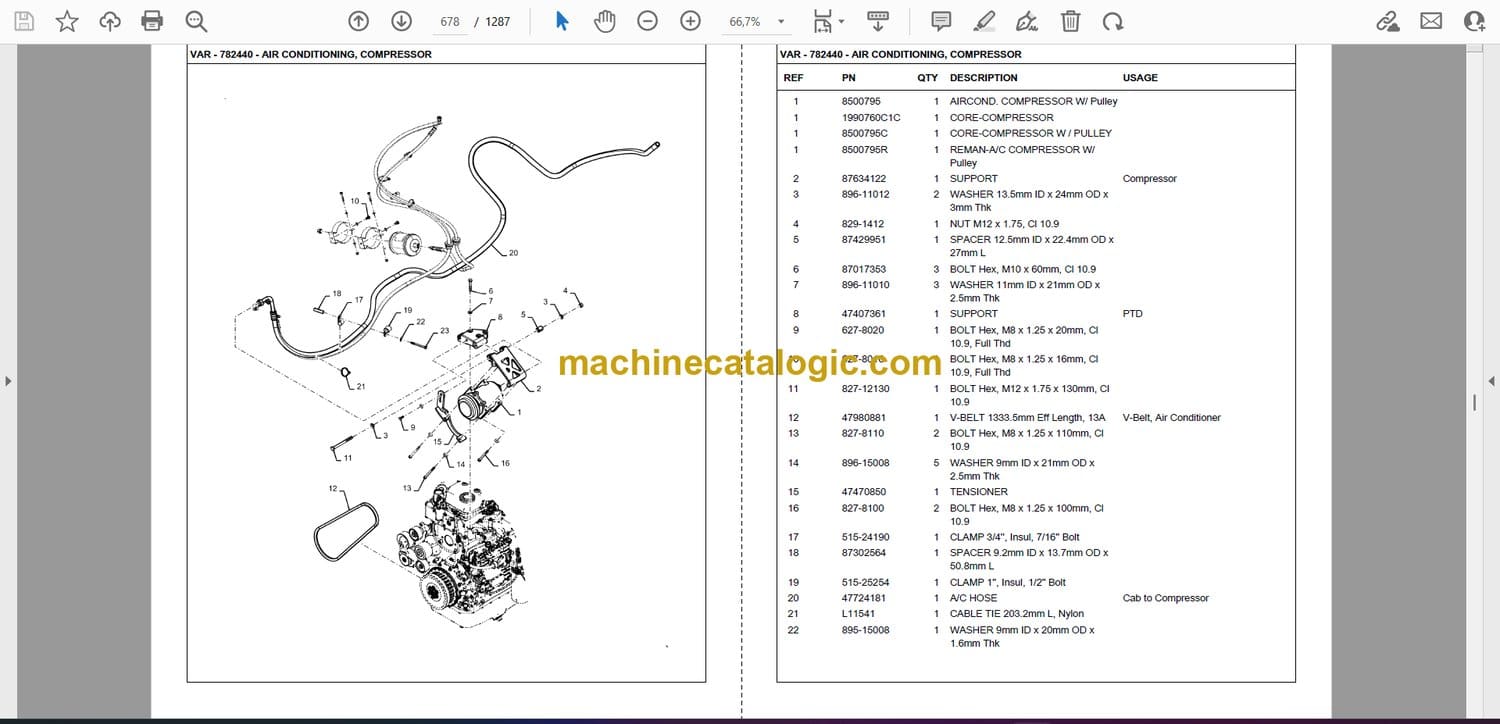Screen dimensions: 1500x724
Task: Switch to the hand pan tool
Action: pyautogui.click(x=604, y=21)
